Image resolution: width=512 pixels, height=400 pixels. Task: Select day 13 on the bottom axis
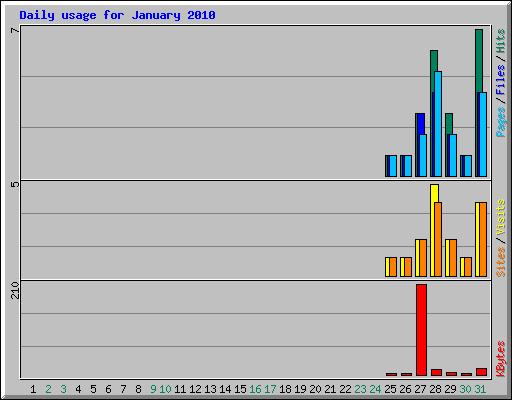(210, 389)
